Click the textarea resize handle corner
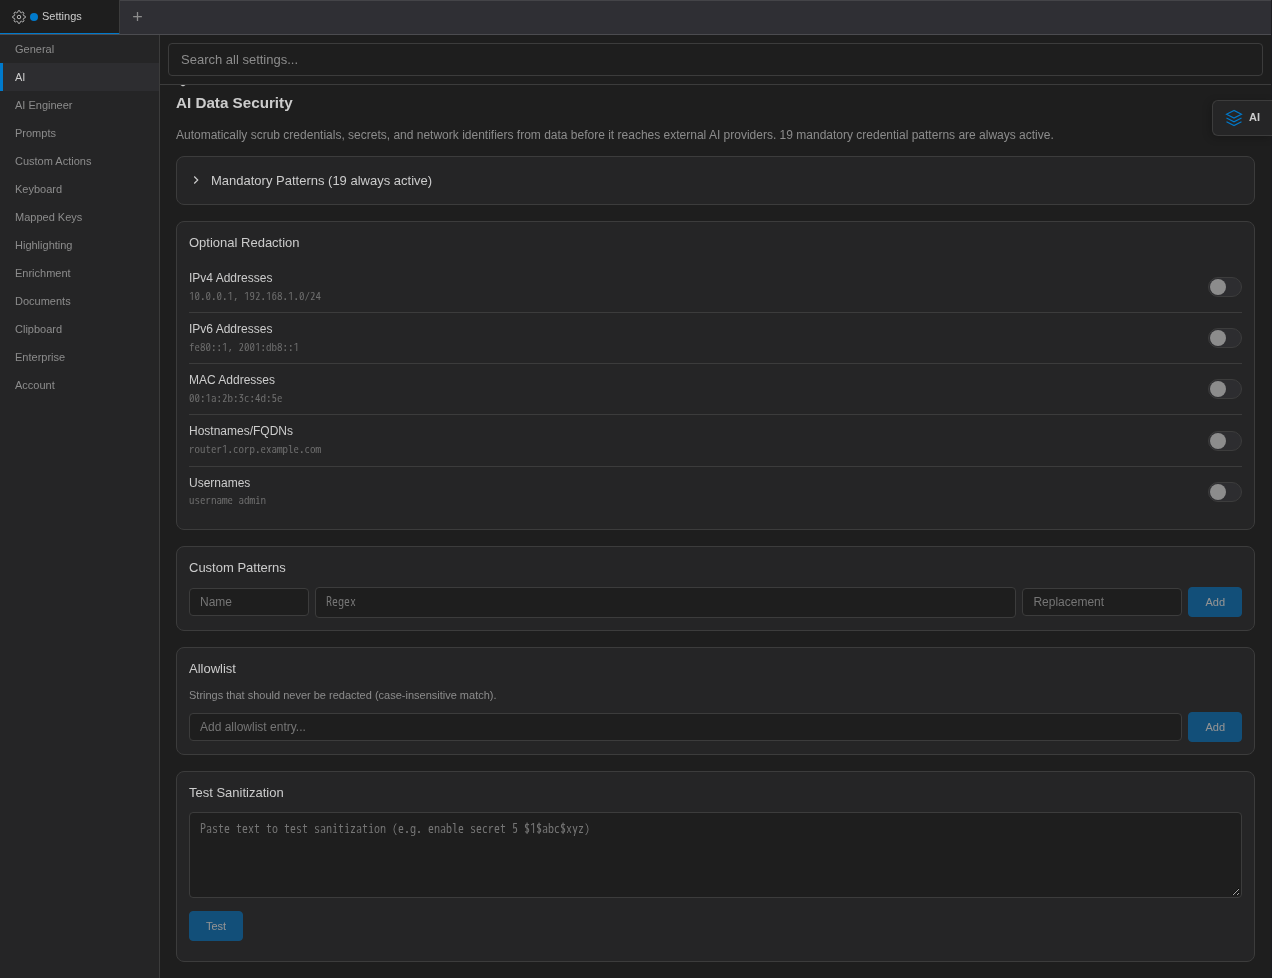The image size is (1272, 978). (x=1235, y=891)
